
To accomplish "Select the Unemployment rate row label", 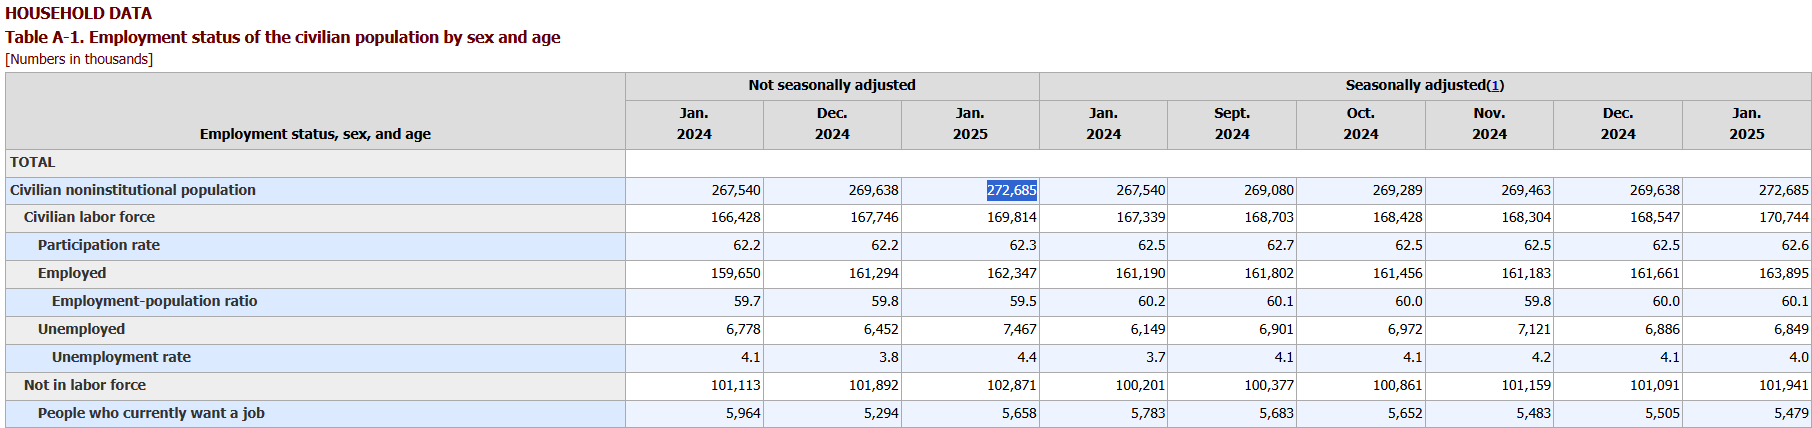I will coord(121,357).
